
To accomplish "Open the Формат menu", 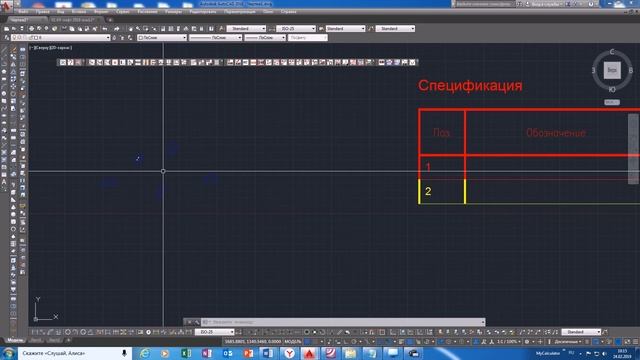I will pyautogui.click(x=101, y=12).
